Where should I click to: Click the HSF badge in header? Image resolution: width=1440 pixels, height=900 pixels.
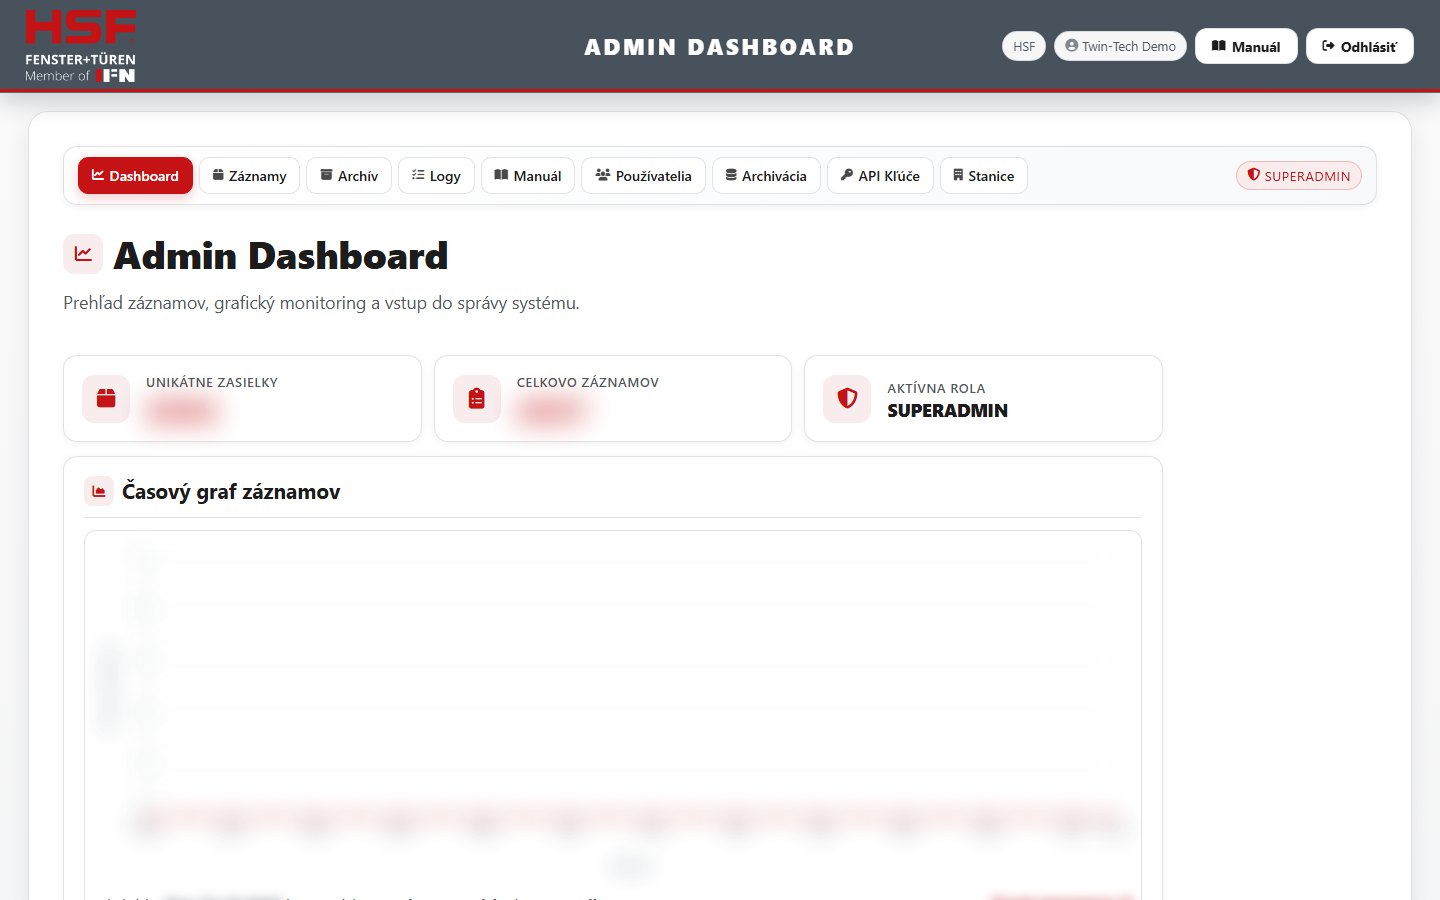tap(1024, 46)
